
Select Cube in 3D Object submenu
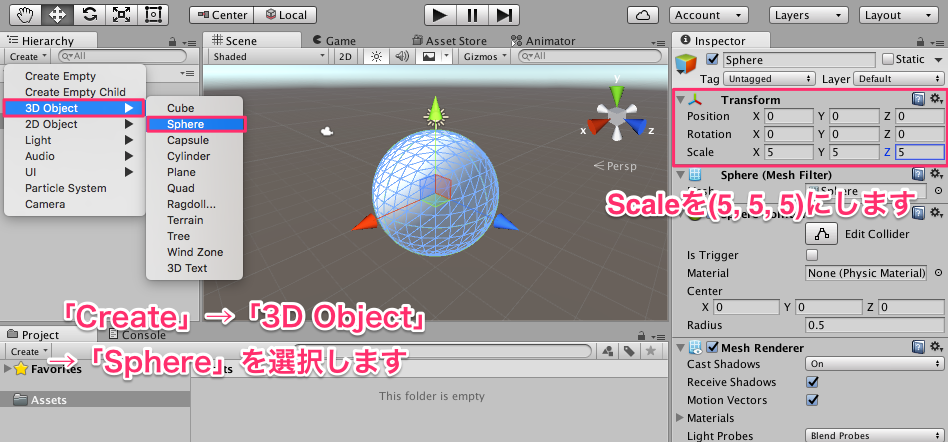[194, 108]
